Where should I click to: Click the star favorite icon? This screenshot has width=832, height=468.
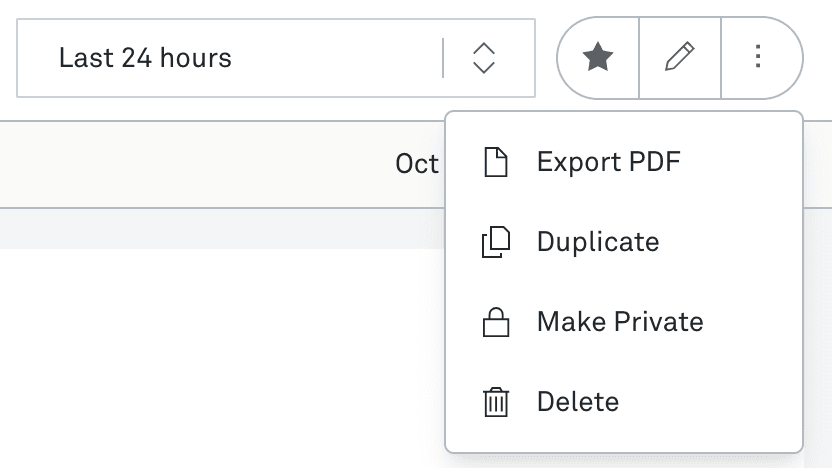coord(598,58)
